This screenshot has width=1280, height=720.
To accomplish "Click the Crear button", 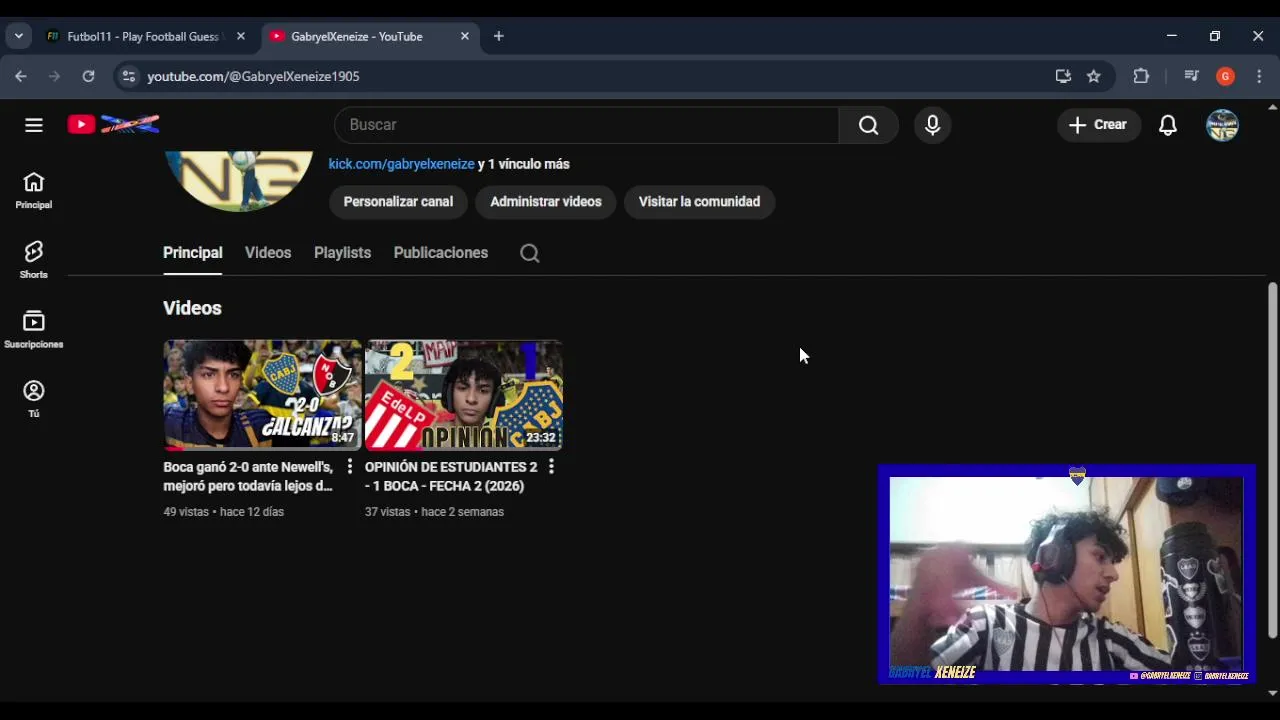I will coord(1098,125).
